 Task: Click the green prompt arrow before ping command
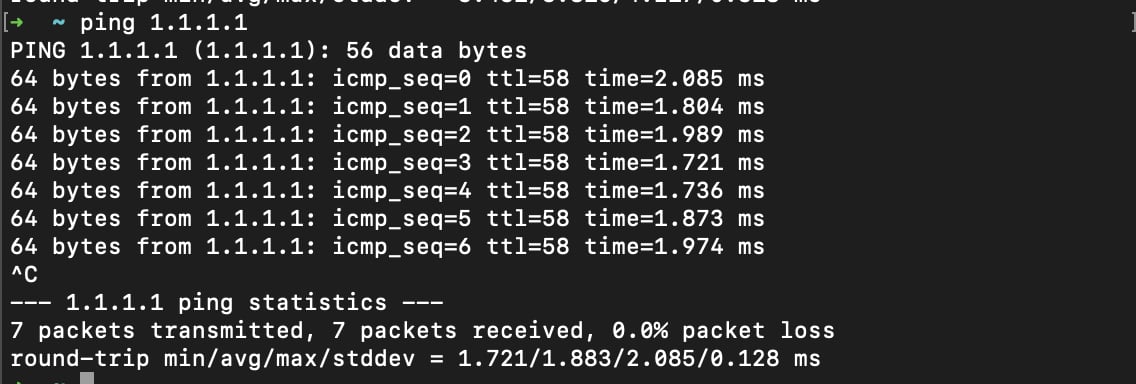[x=17, y=23]
